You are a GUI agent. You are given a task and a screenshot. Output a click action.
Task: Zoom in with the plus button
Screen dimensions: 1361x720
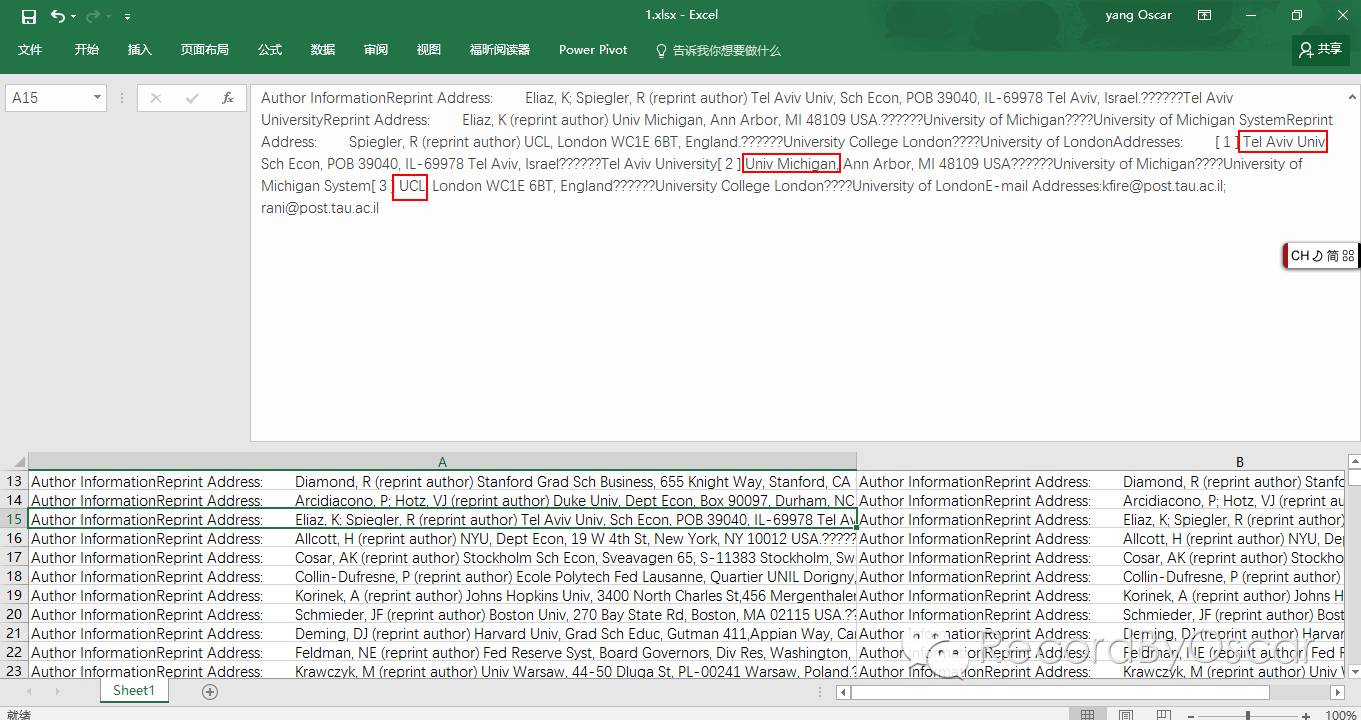pos(1306,715)
